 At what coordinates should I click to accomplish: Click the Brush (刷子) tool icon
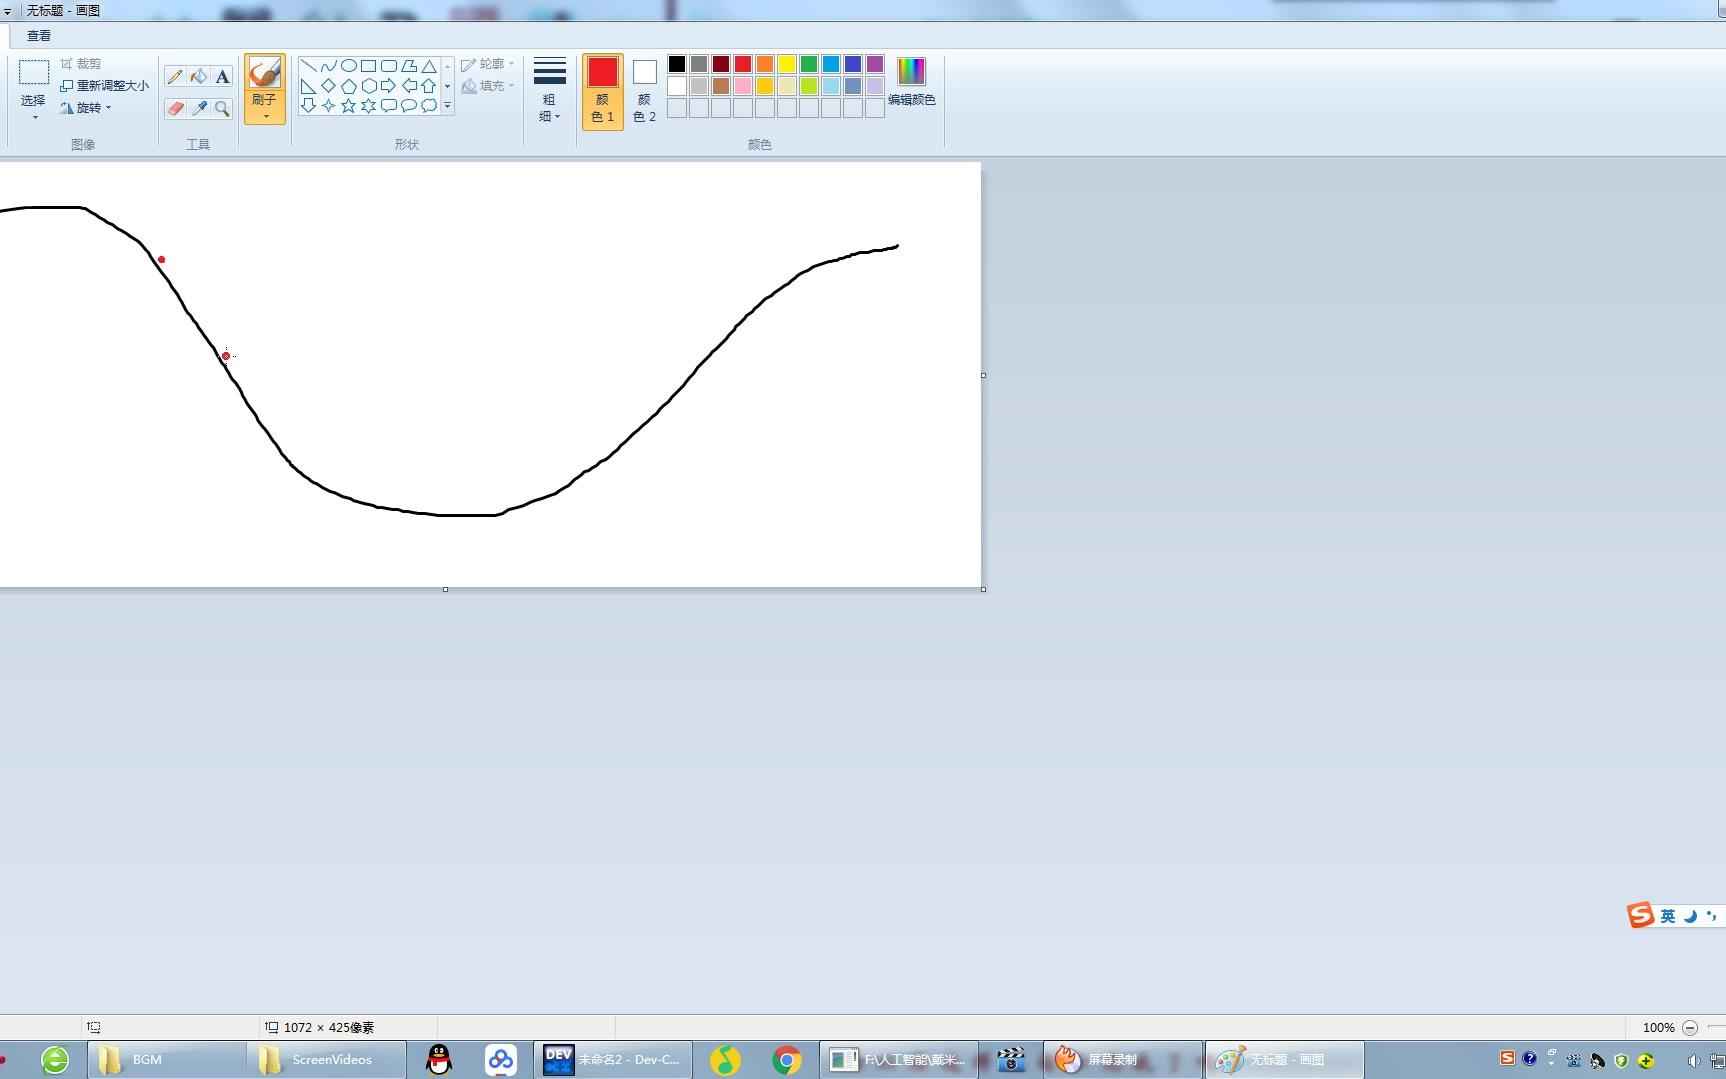265,73
